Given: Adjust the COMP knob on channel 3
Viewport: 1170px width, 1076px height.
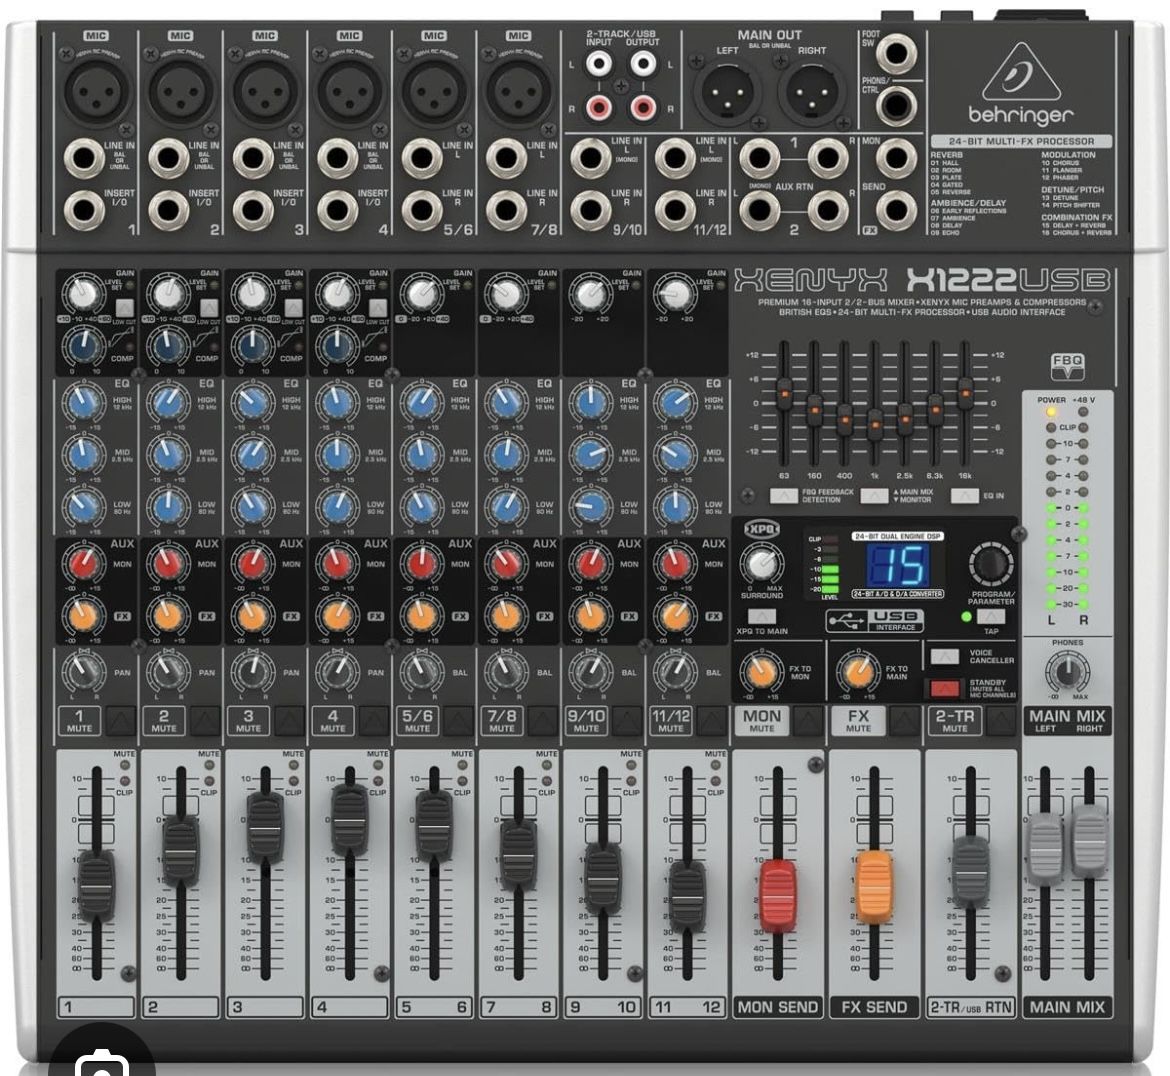Looking at the screenshot, I should (x=253, y=345).
